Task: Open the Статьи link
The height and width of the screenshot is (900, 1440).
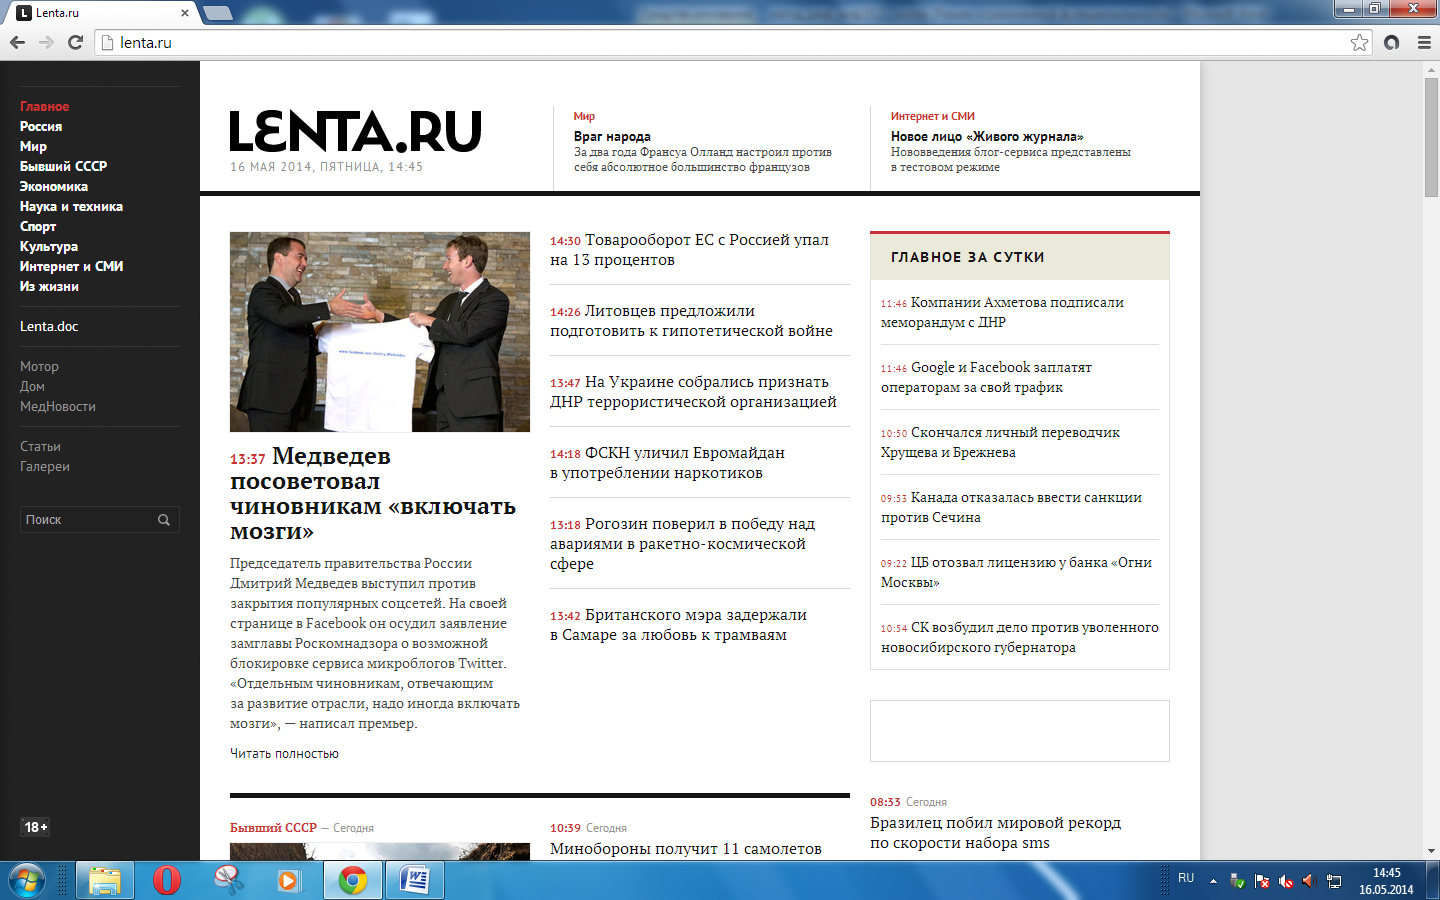Action: tap(40, 447)
